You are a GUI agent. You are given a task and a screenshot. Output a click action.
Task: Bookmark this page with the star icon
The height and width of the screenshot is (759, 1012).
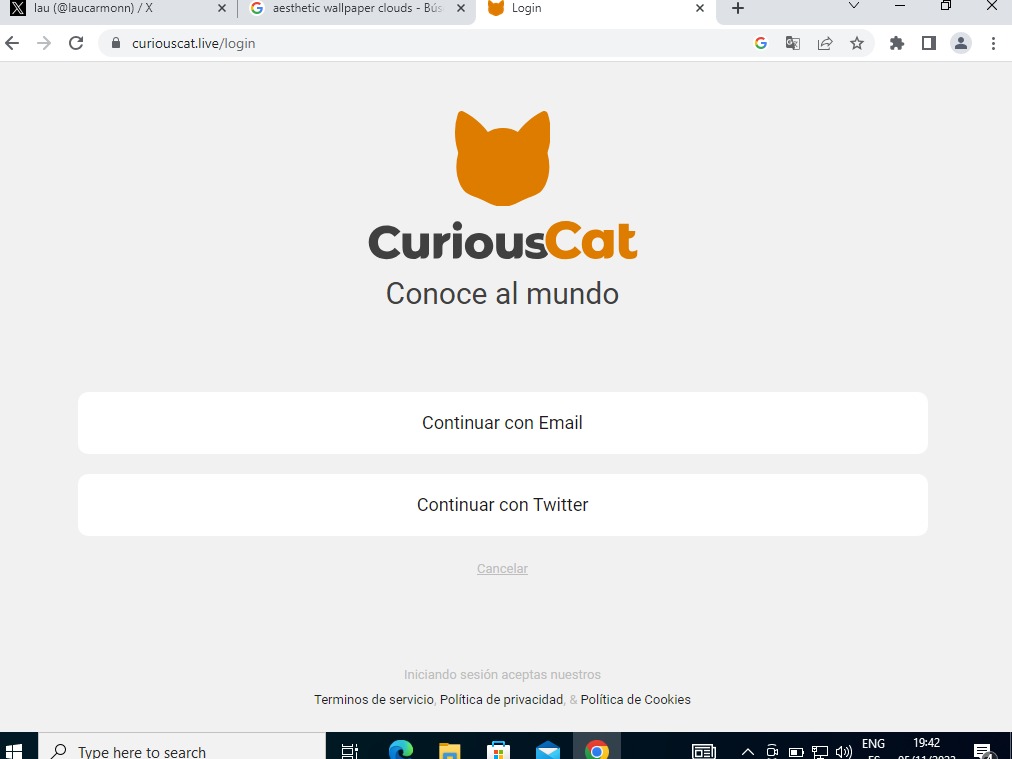[857, 43]
